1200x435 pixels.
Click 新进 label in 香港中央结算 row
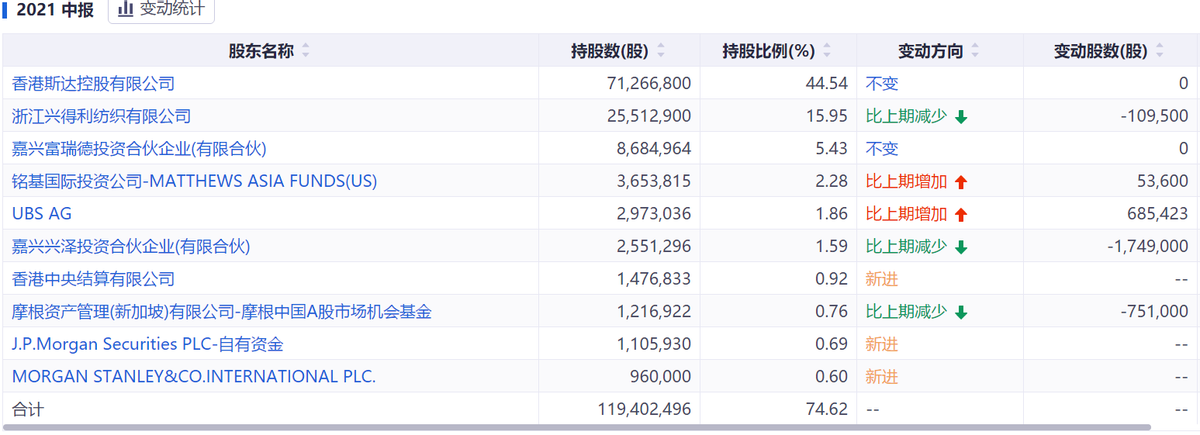click(882, 279)
